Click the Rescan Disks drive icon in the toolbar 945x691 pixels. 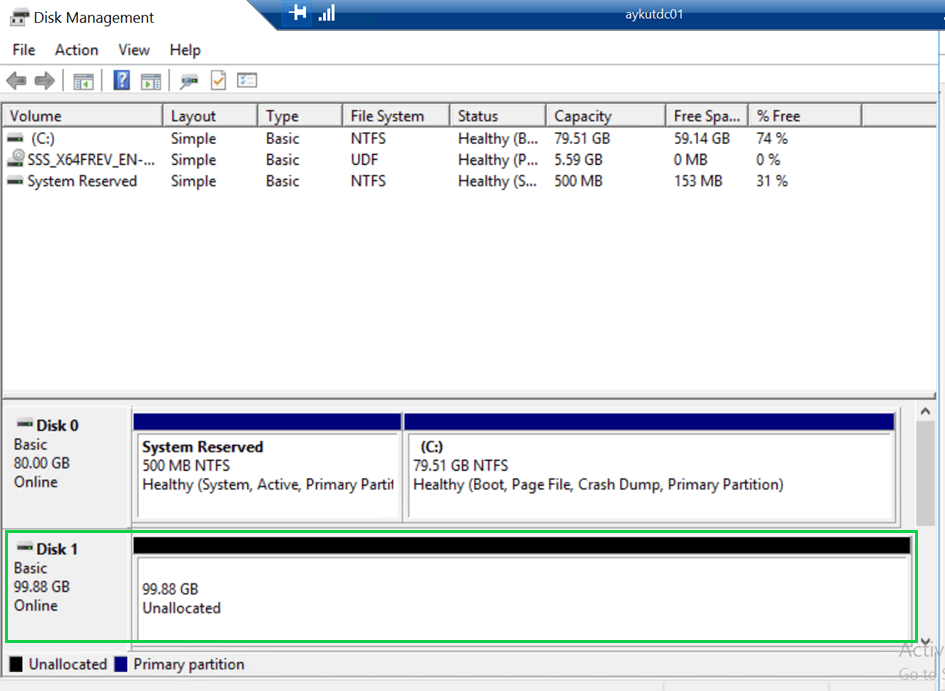pyautogui.click(x=188, y=81)
